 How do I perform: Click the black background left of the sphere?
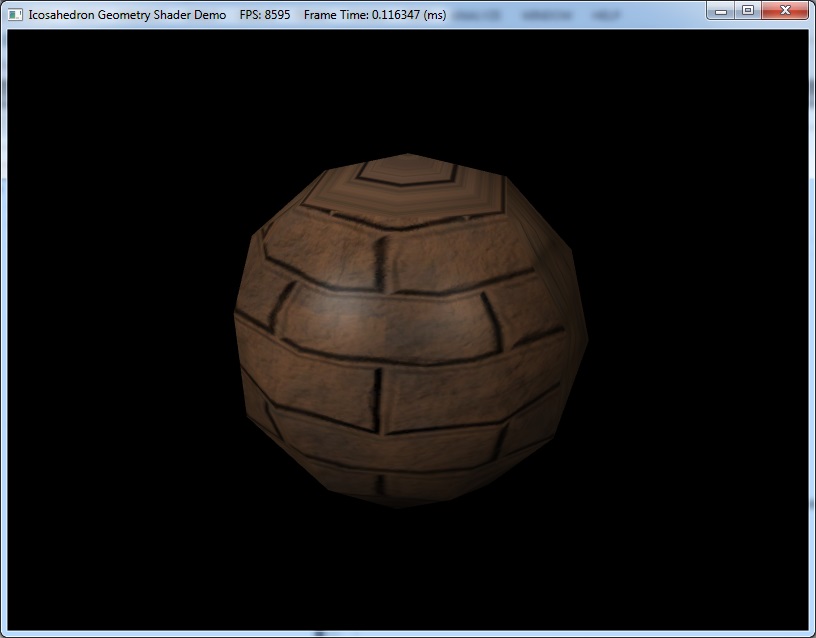click(x=120, y=330)
